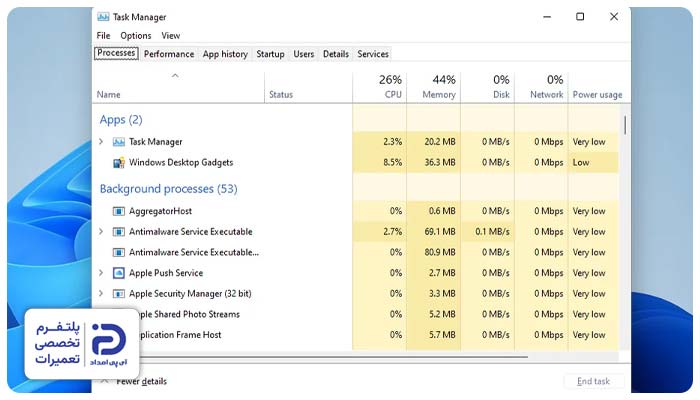This screenshot has width=700, height=400.
Task: Click the End task button
Action: (x=593, y=381)
